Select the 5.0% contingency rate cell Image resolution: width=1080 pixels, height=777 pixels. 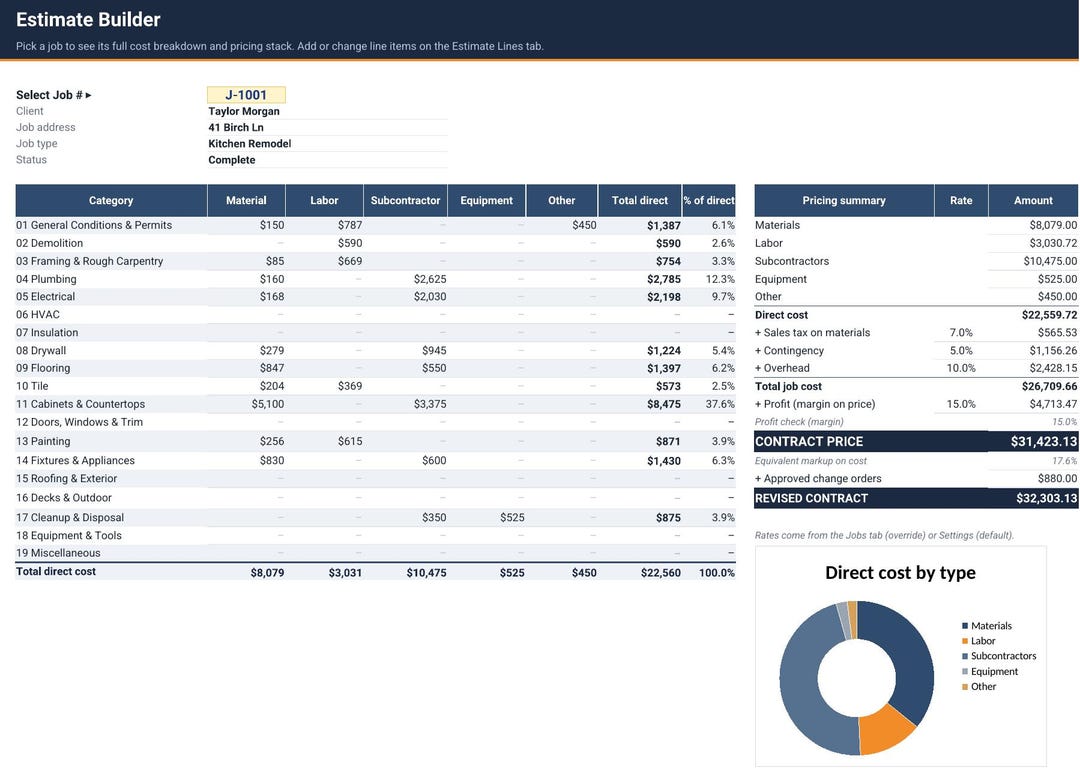click(961, 350)
